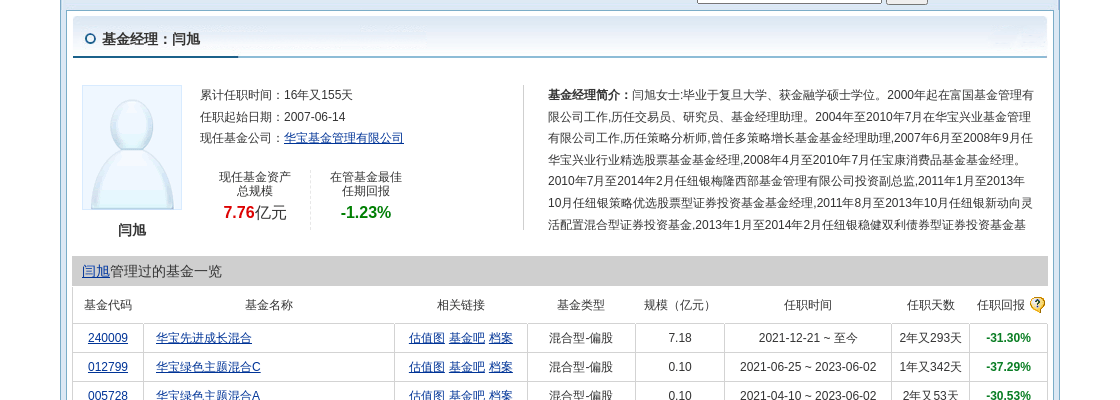Click the 基金代码 column header
This screenshot has width=1120, height=400.
click(108, 305)
